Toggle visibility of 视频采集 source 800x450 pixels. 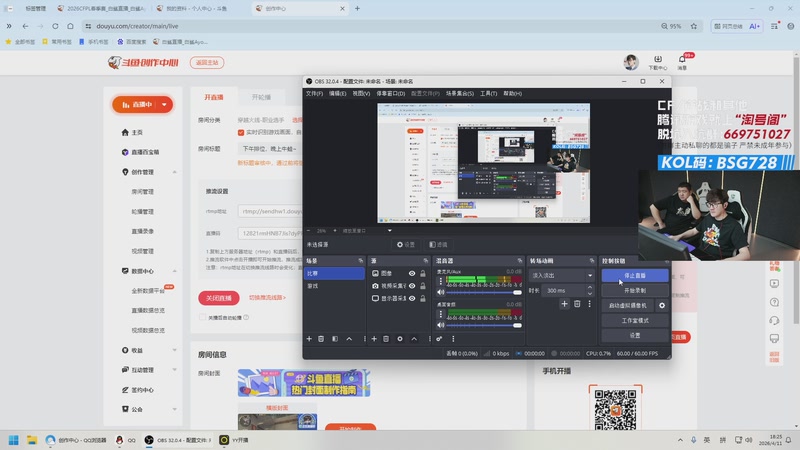point(412,286)
